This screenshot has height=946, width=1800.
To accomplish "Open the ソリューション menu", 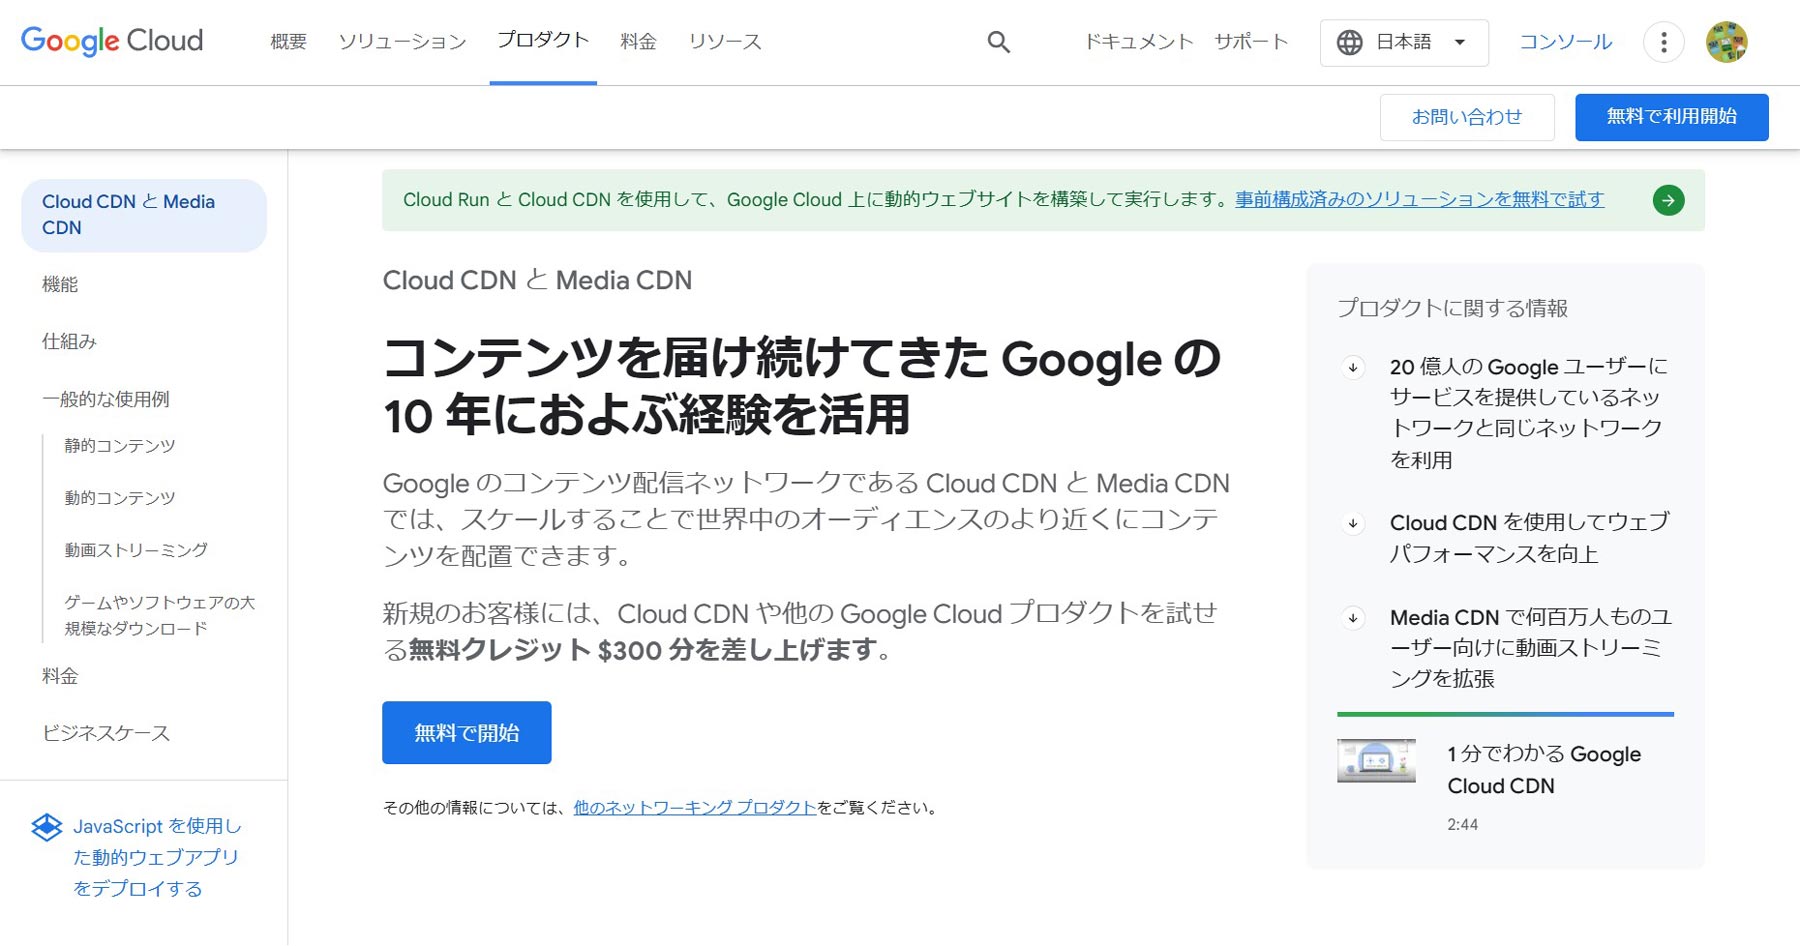I will (x=402, y=42).
